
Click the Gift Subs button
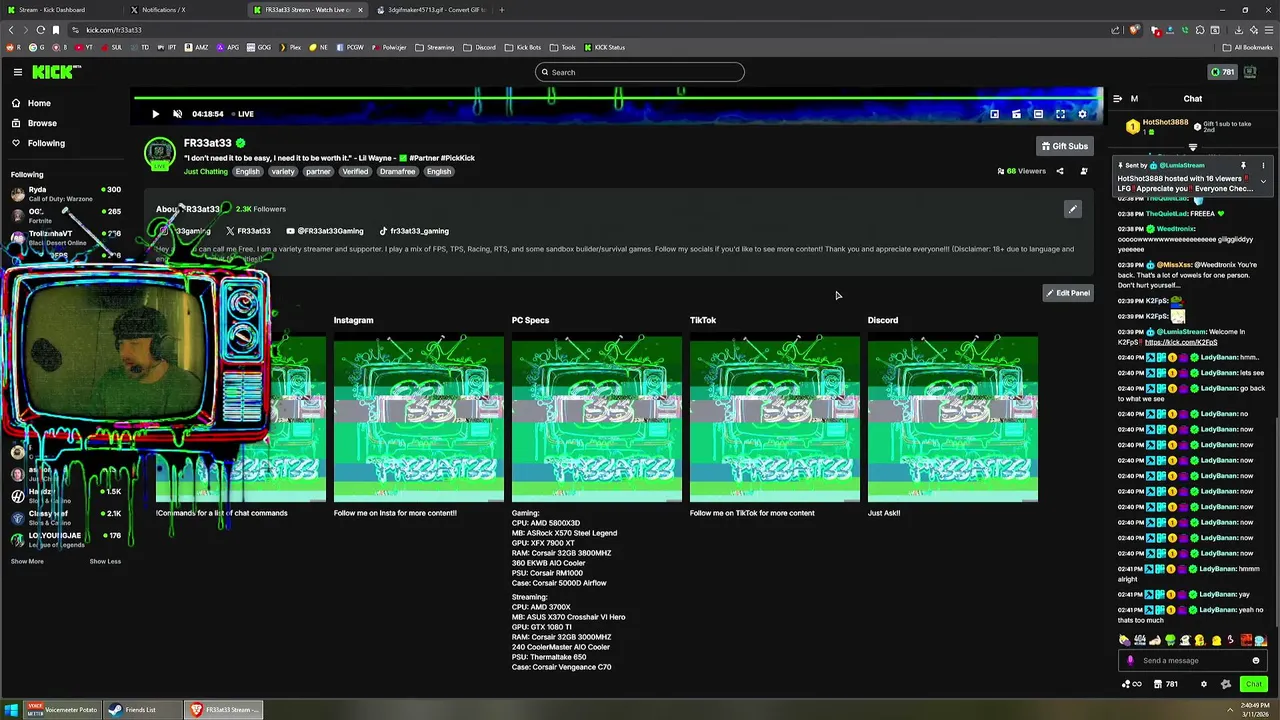pyautogui.click(x=1064, y=146)
